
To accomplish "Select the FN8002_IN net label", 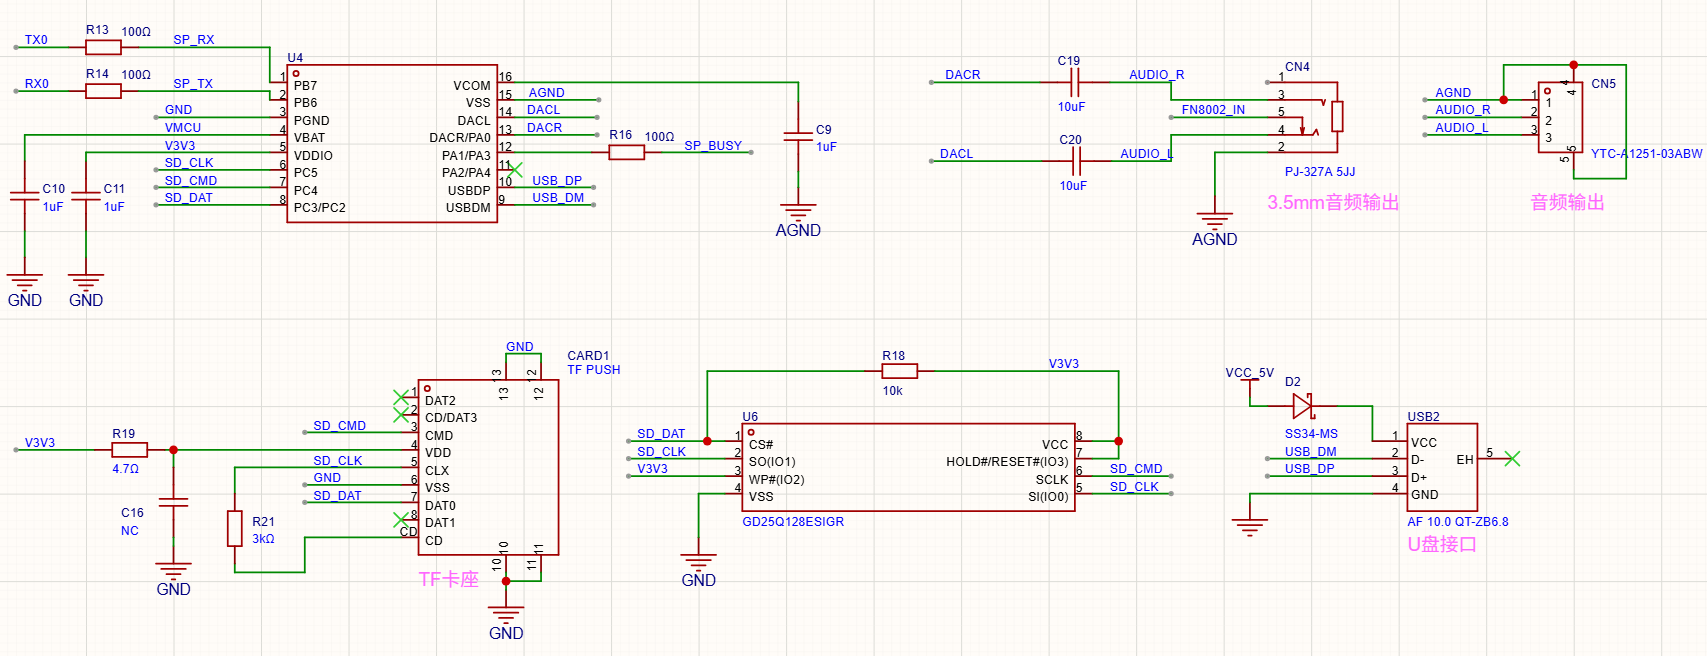I will (1213, 110).
